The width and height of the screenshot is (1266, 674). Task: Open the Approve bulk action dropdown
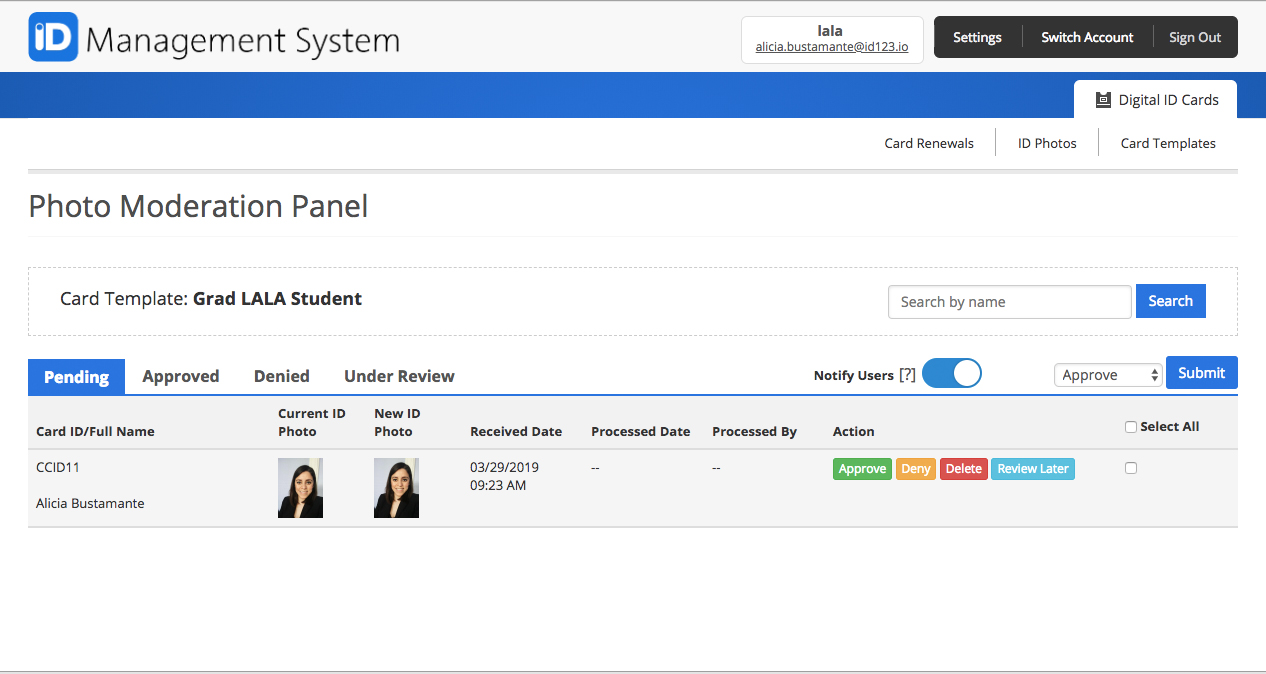click(x=1108, y=375)
